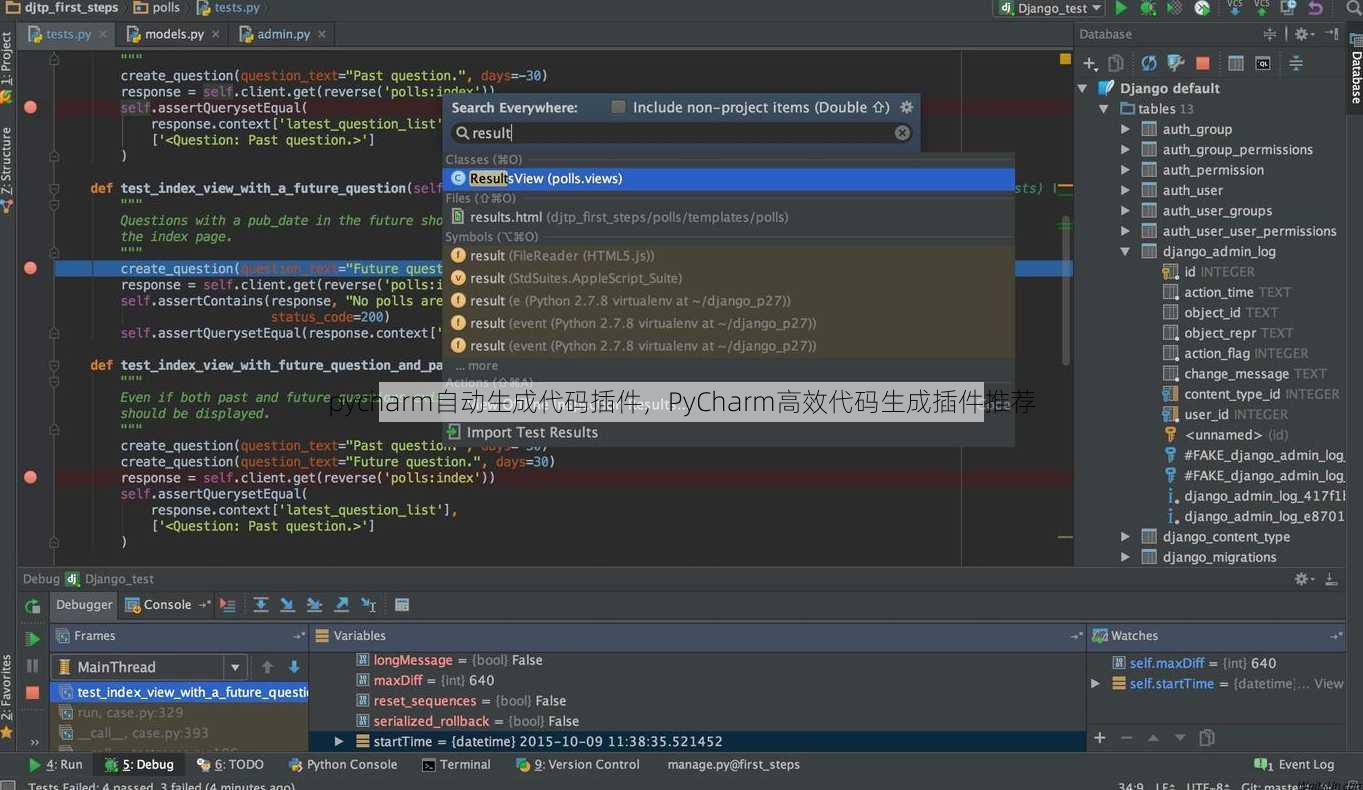Open data source properties wrench icon
The image size is (1363, 790).
click(x=1176, y=63)
